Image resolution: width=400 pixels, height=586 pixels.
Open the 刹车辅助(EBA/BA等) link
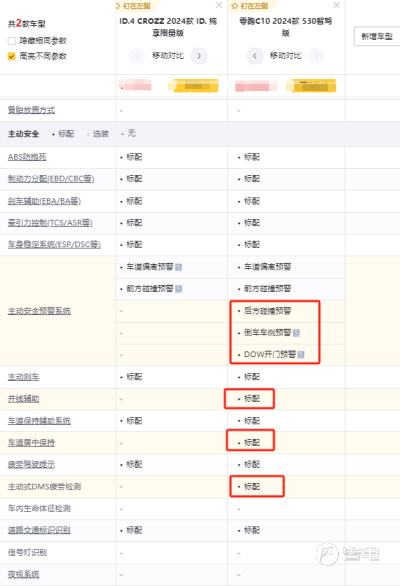[x=44, y=201]
